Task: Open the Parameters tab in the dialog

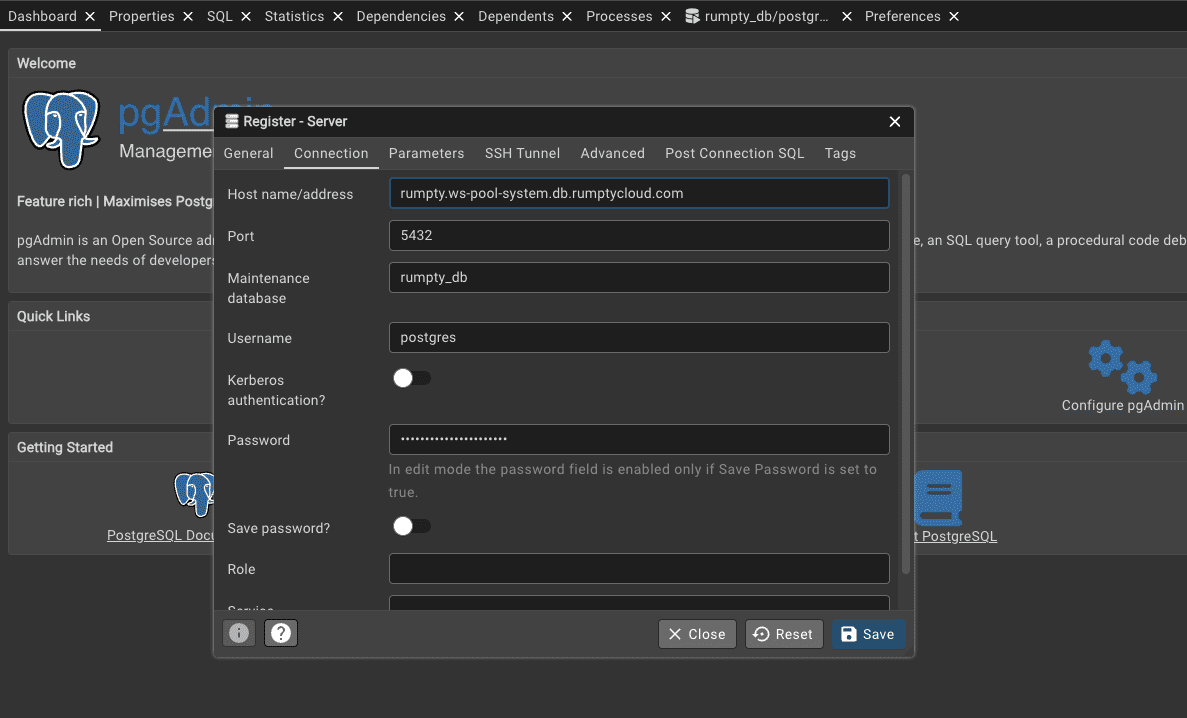Action: [426, 153]
